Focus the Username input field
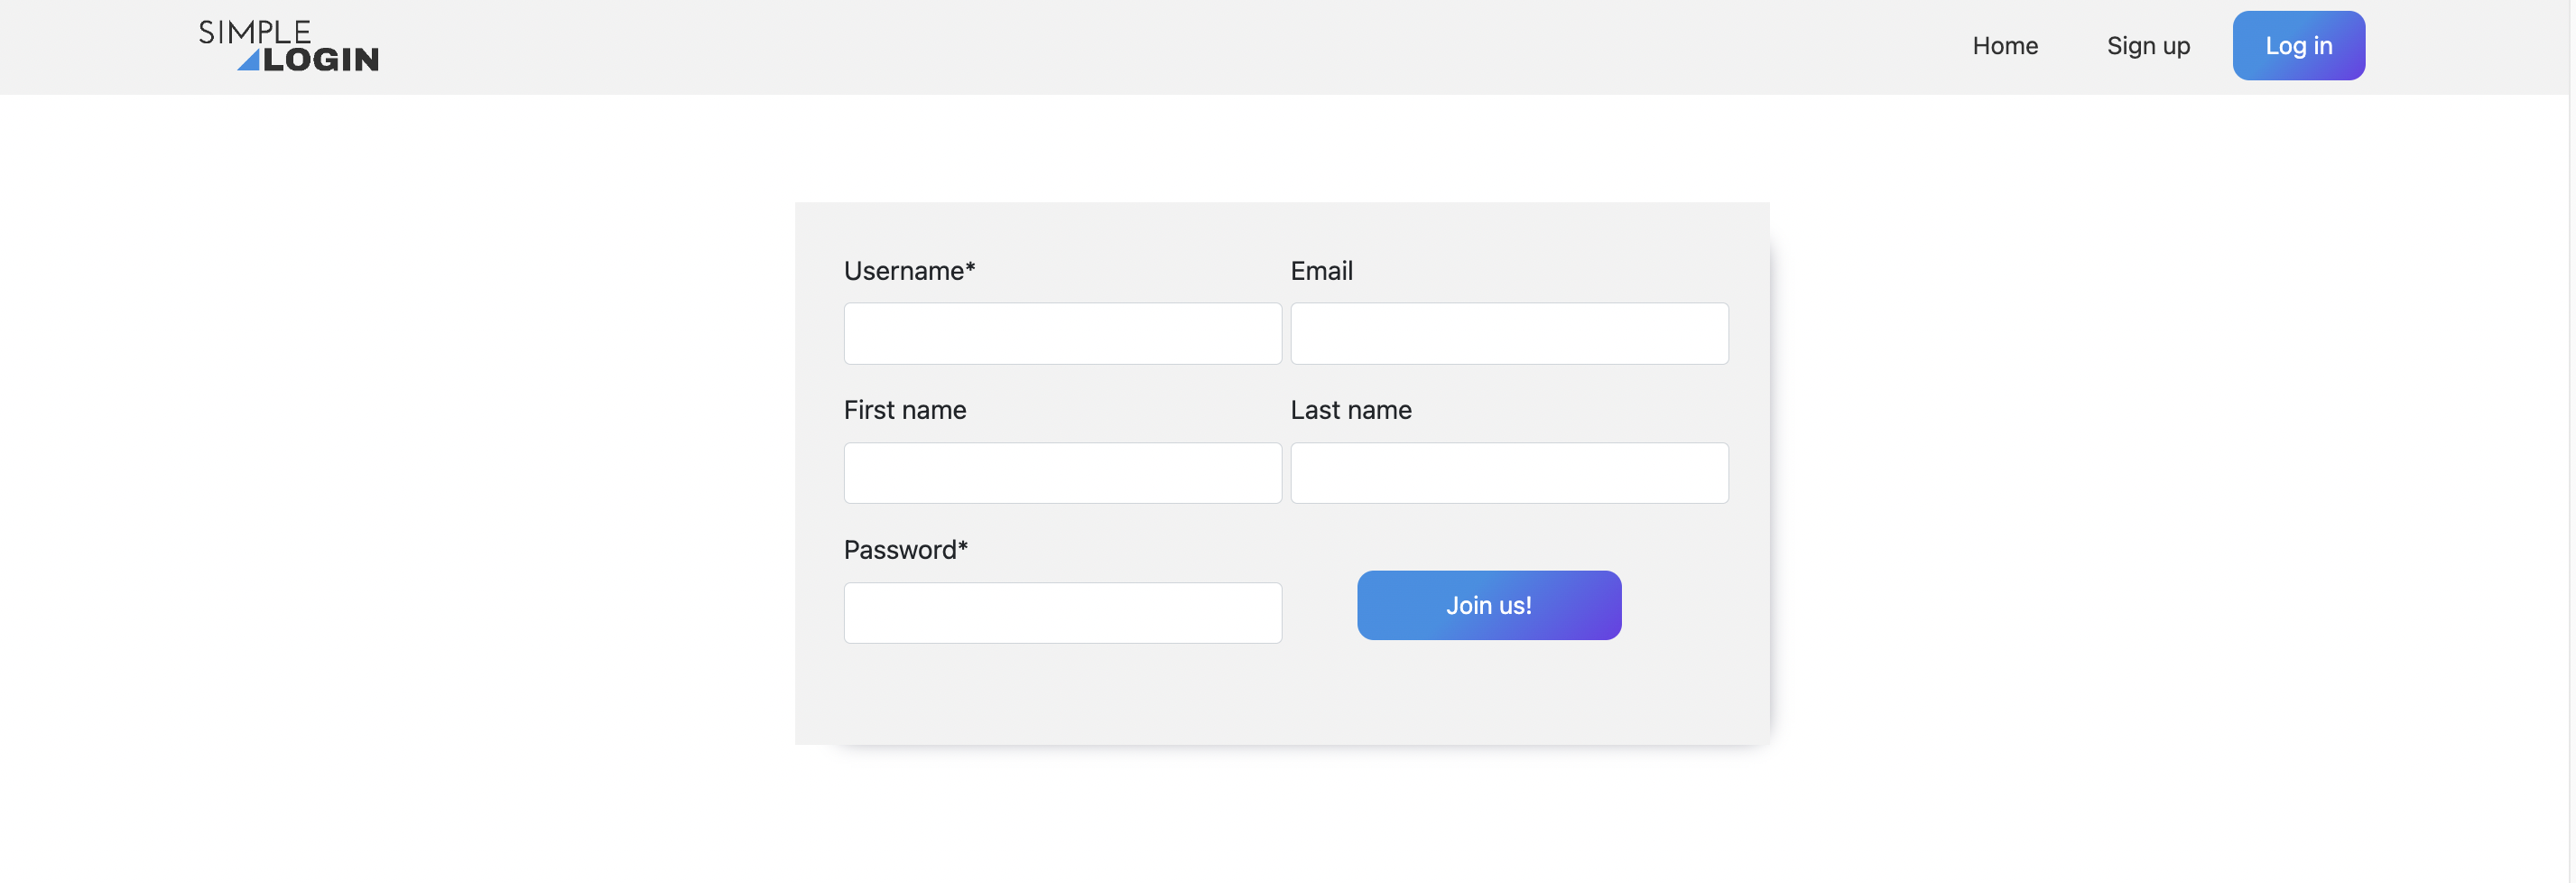 click(x=1062, y=333)
